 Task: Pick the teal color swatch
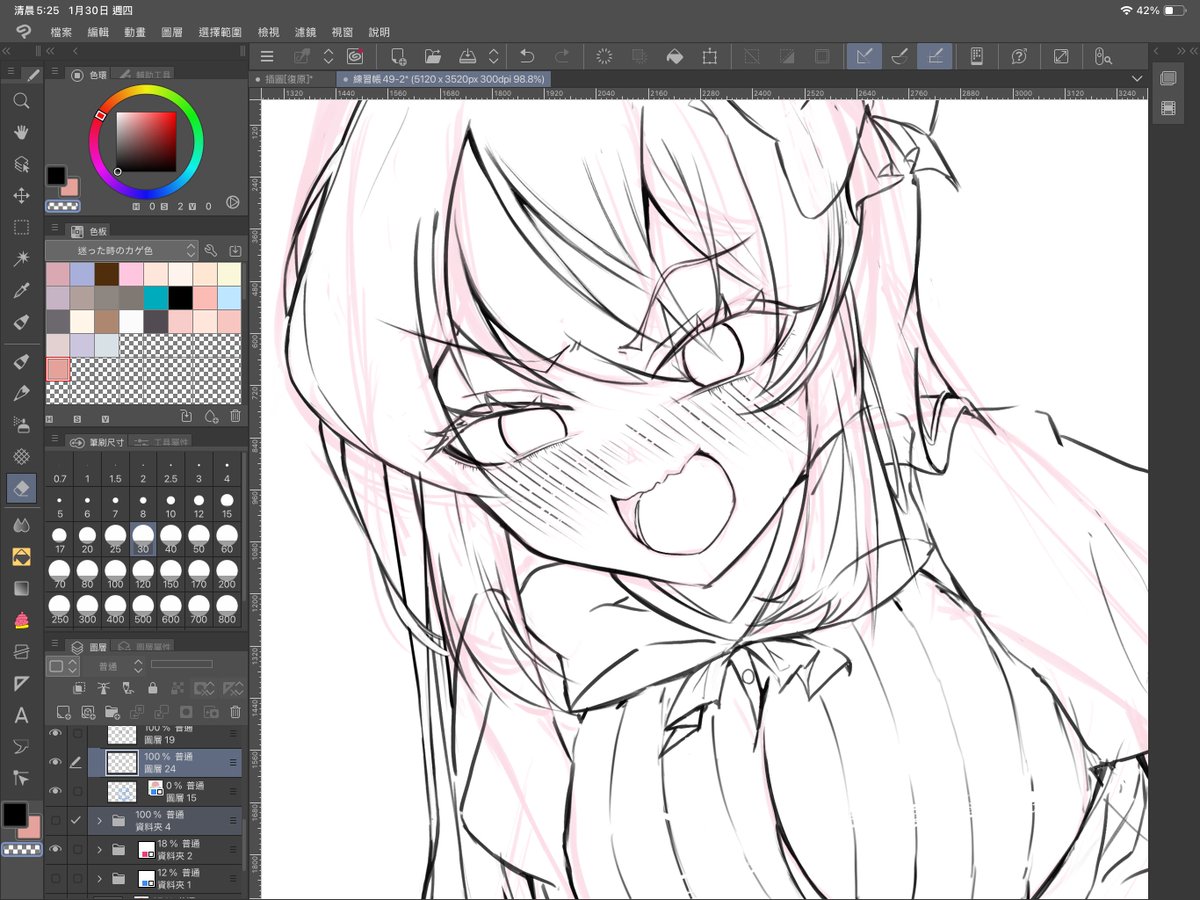click(155, 297)
